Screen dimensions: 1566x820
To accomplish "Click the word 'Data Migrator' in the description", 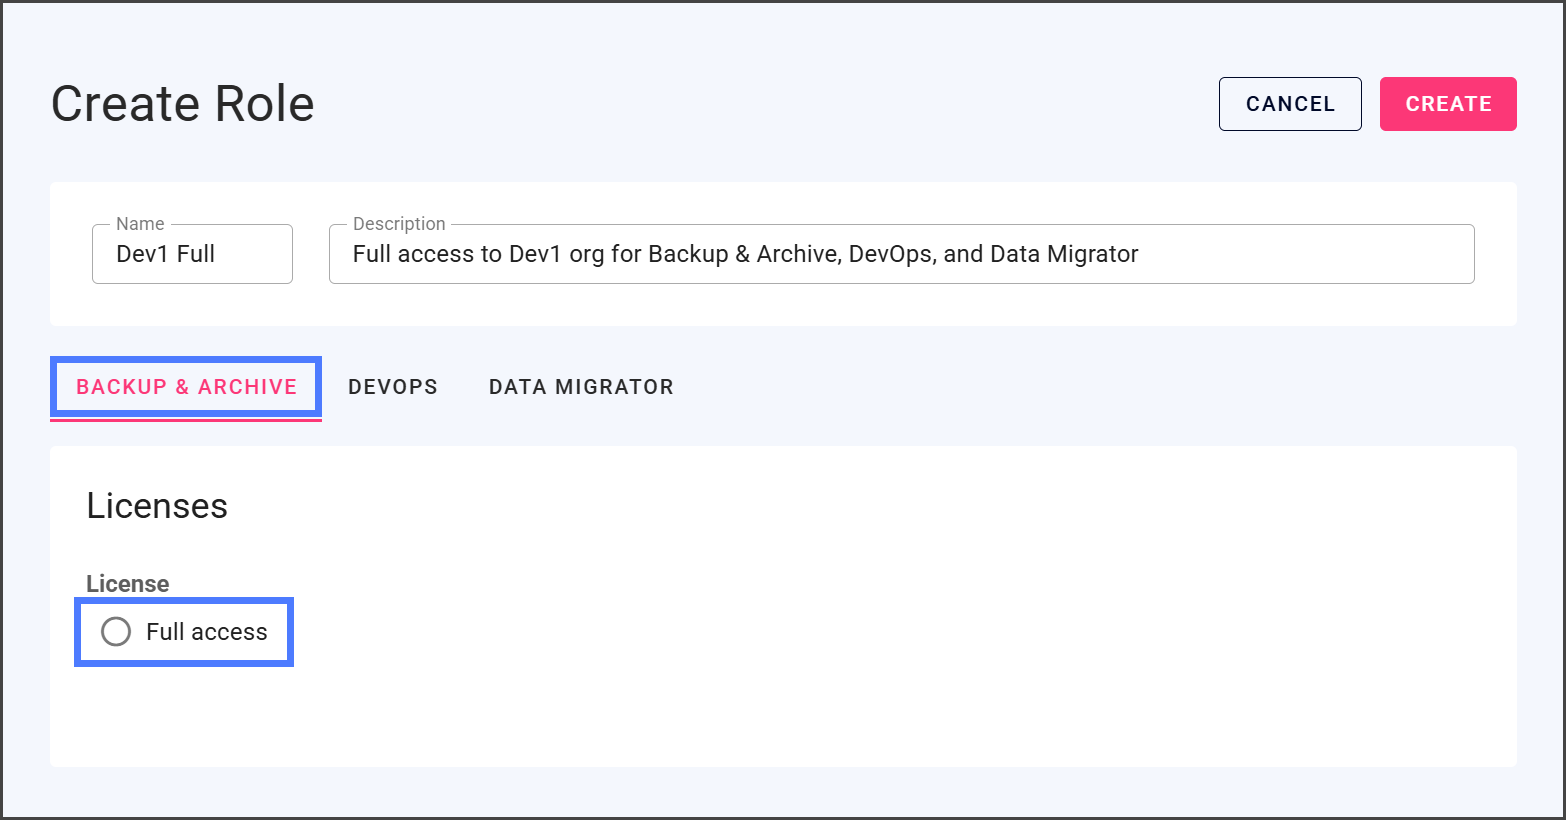I will 1064,254.
